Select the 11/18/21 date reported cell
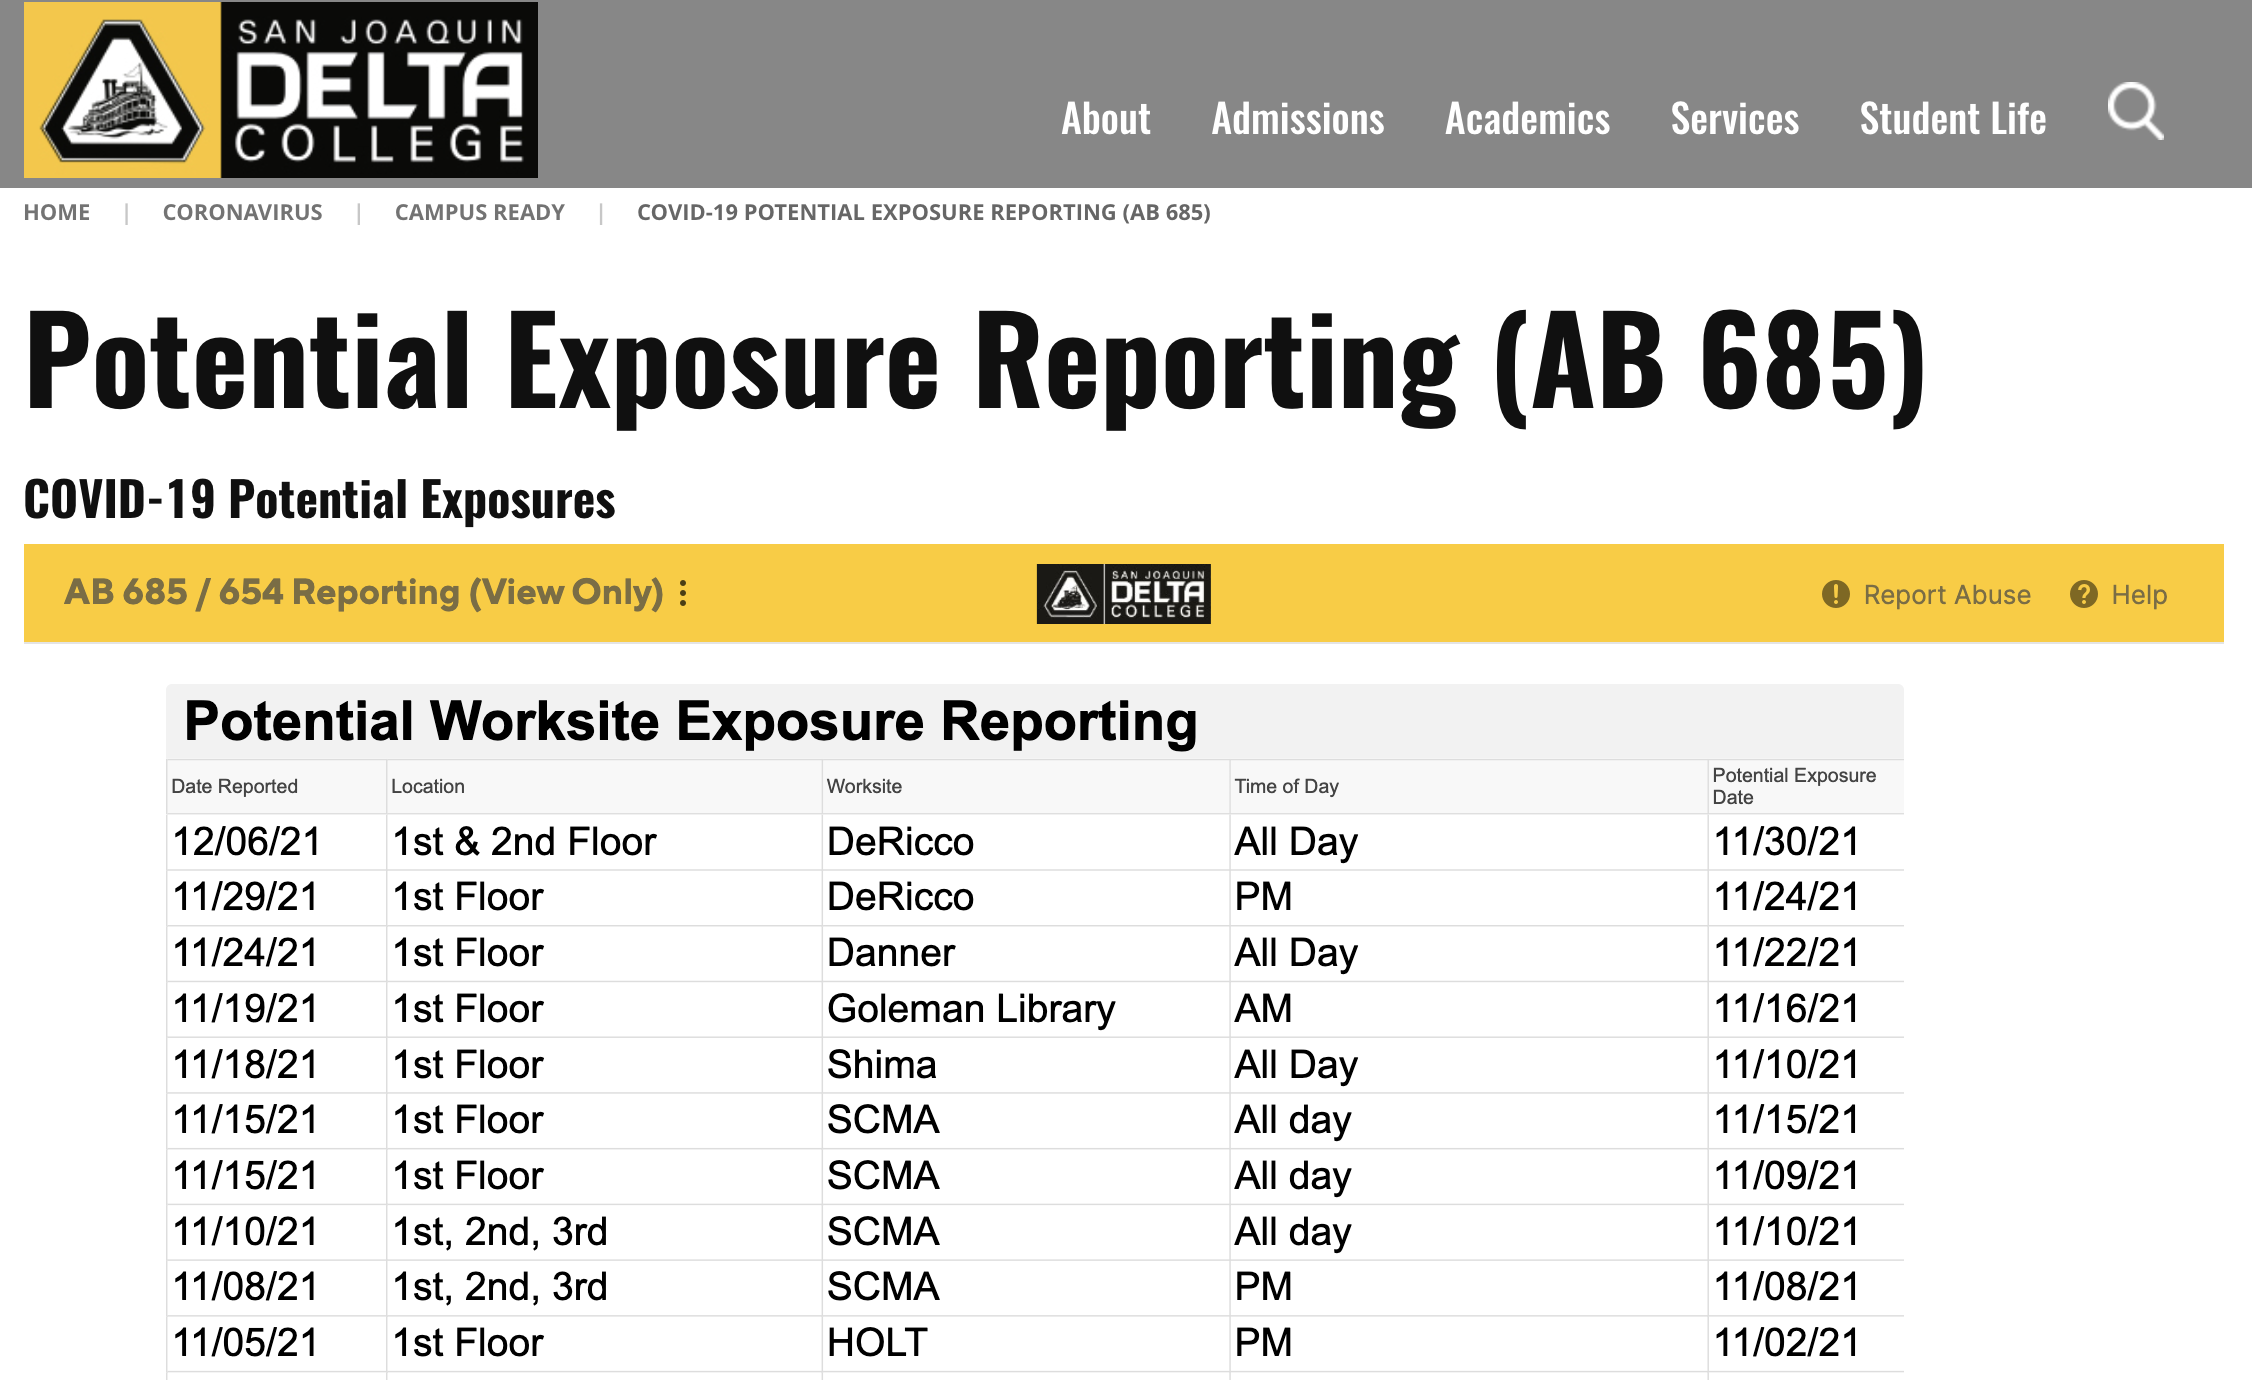 point(277,1065)
